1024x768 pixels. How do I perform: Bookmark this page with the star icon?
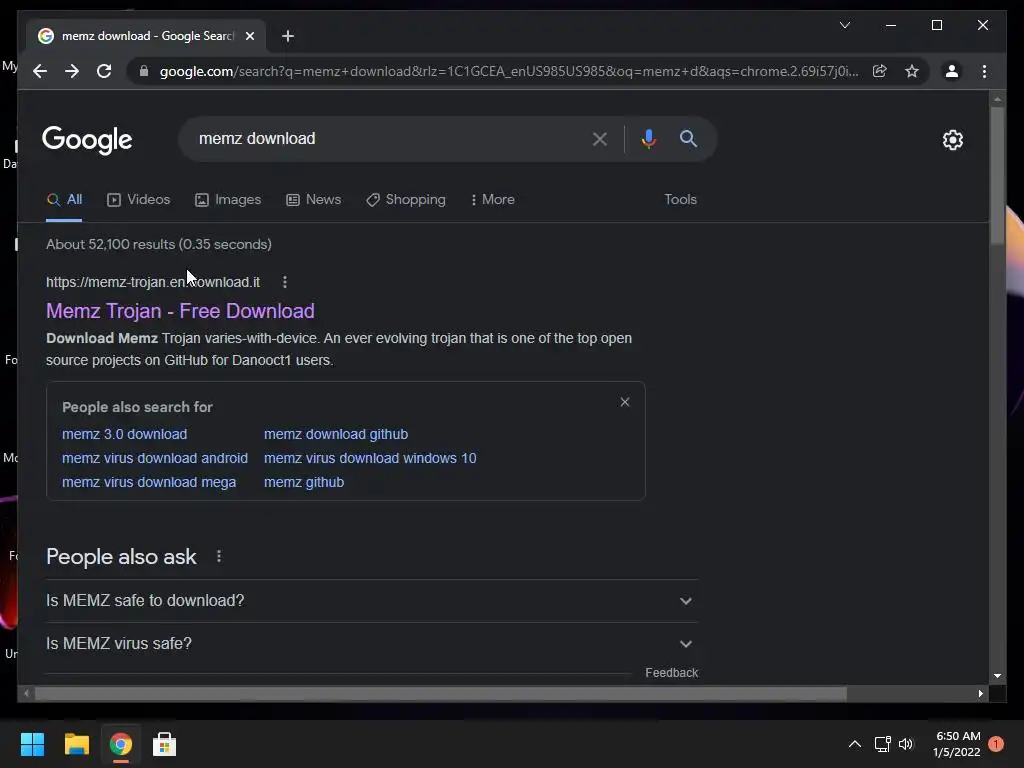click(912, 71)
